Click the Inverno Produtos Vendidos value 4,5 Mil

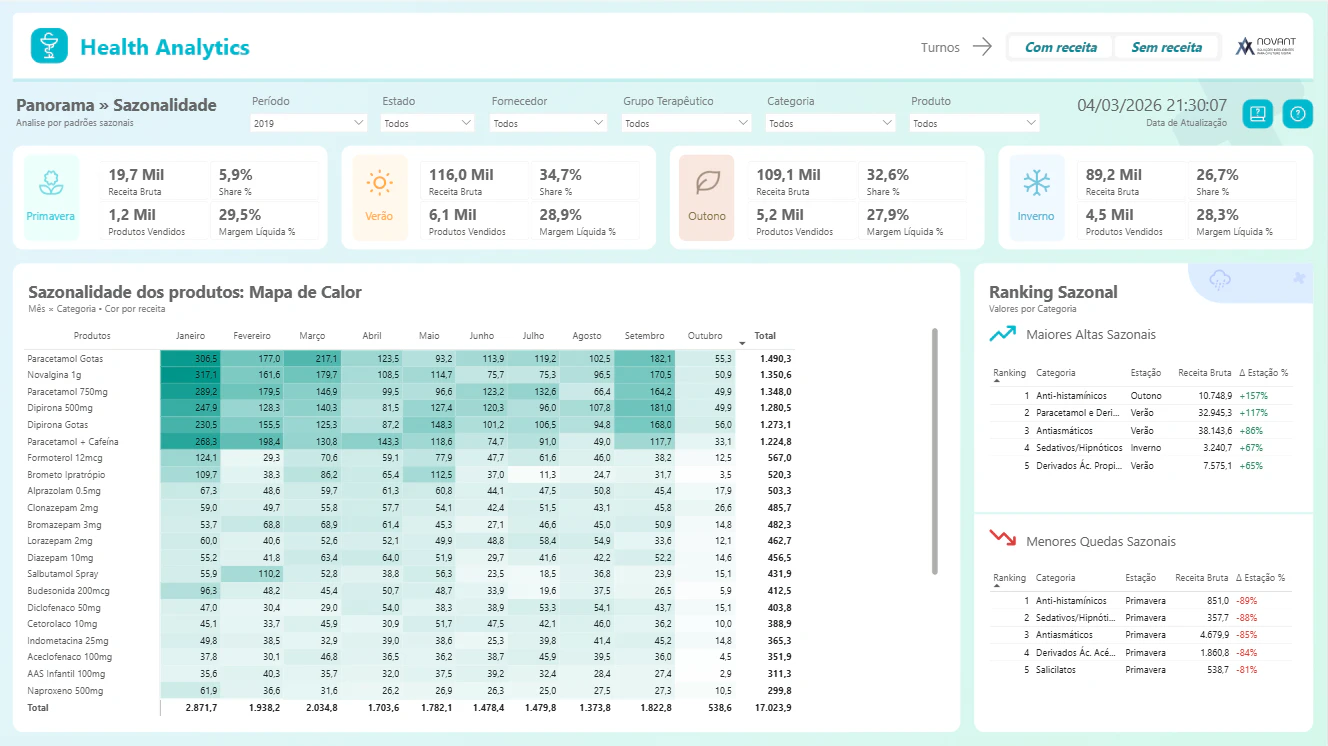pyautogui.click(x=1110, y=214)
